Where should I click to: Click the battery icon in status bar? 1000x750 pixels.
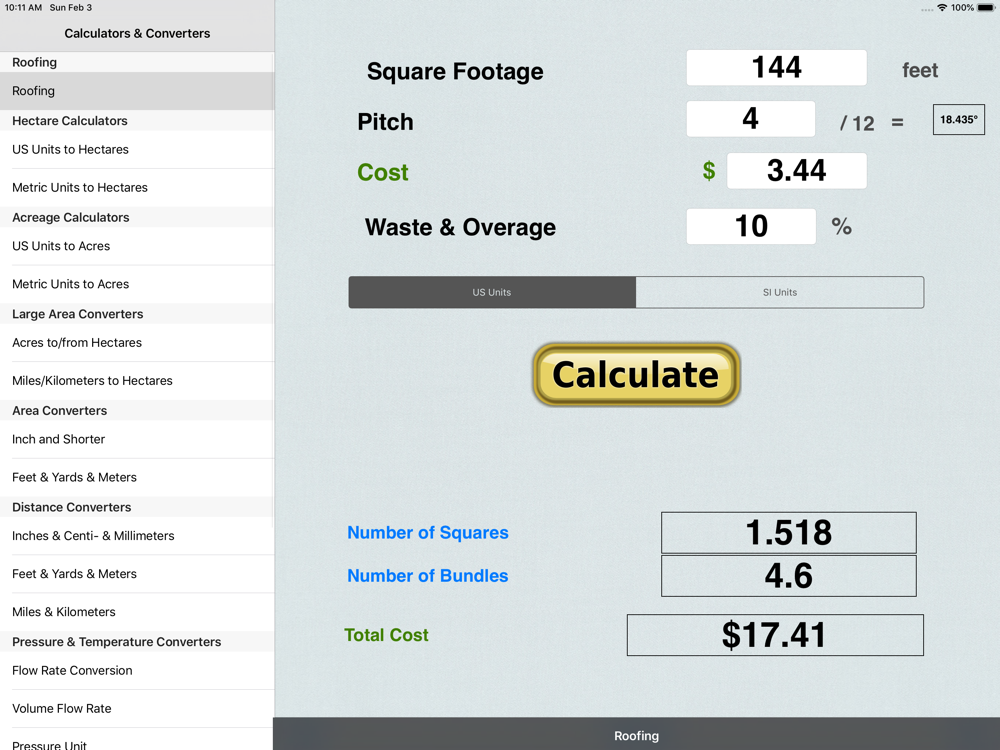coord(986,8)
